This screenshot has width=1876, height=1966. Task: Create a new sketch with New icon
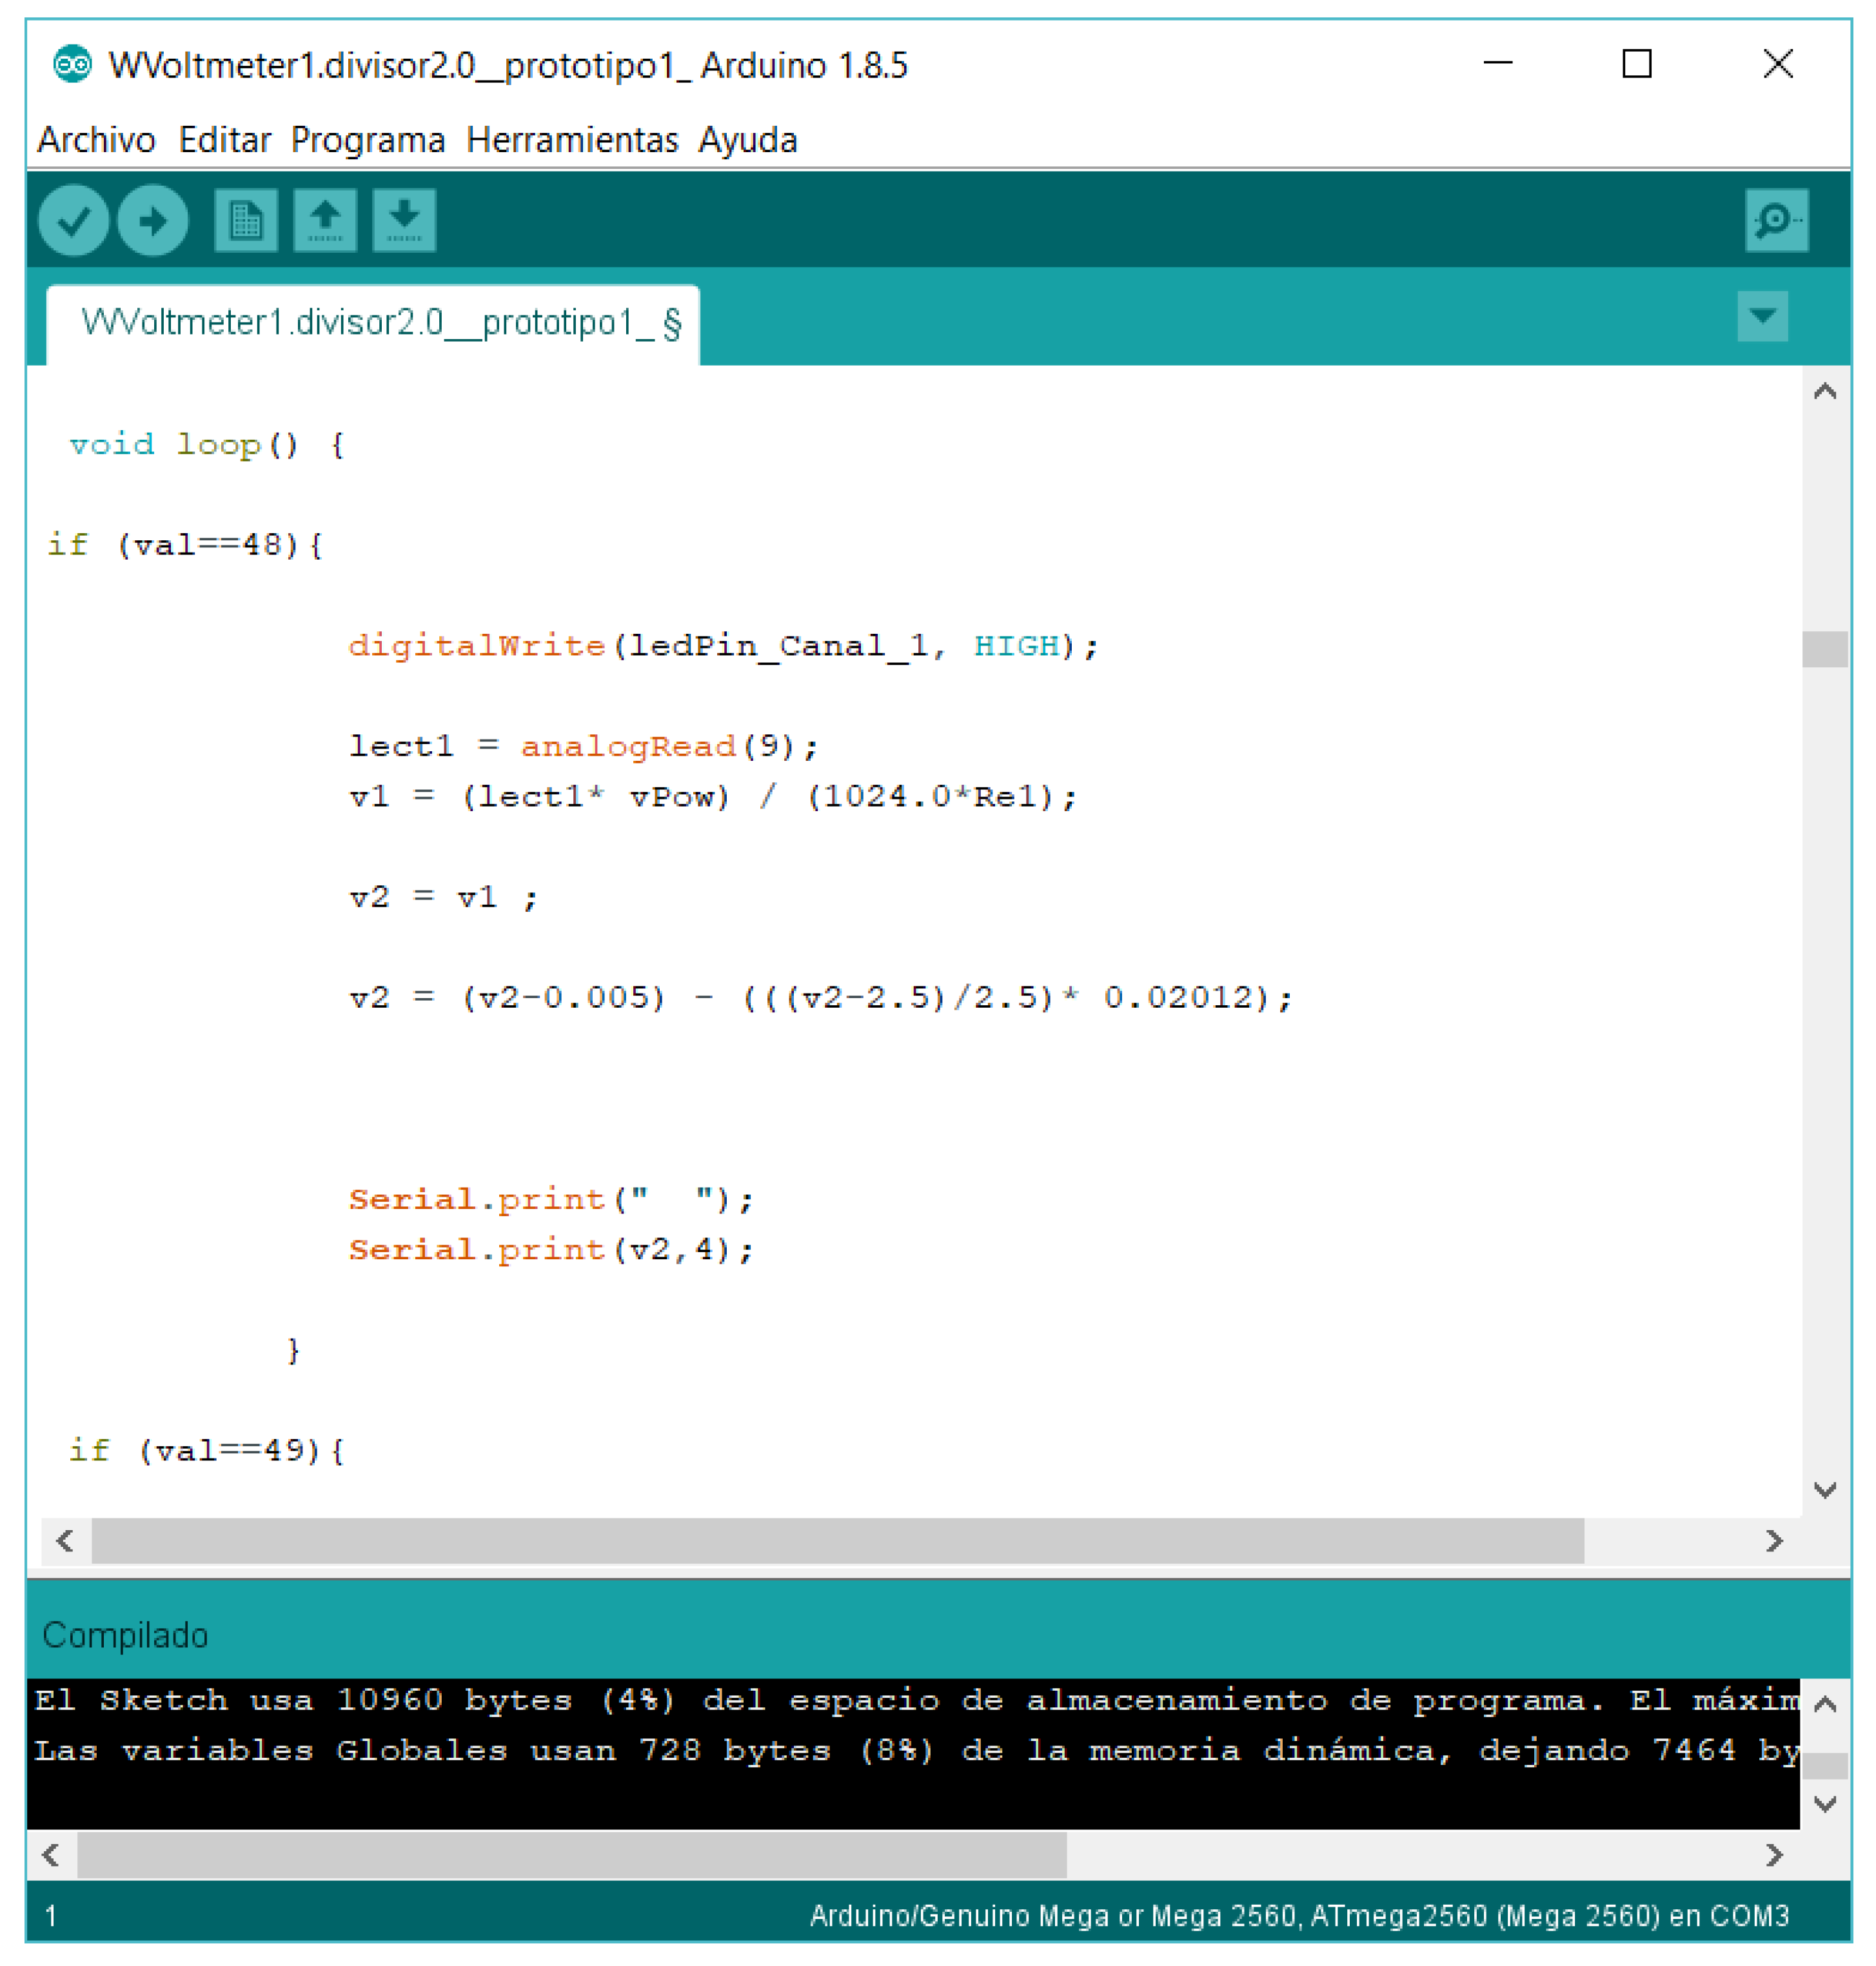pos(245,220)
